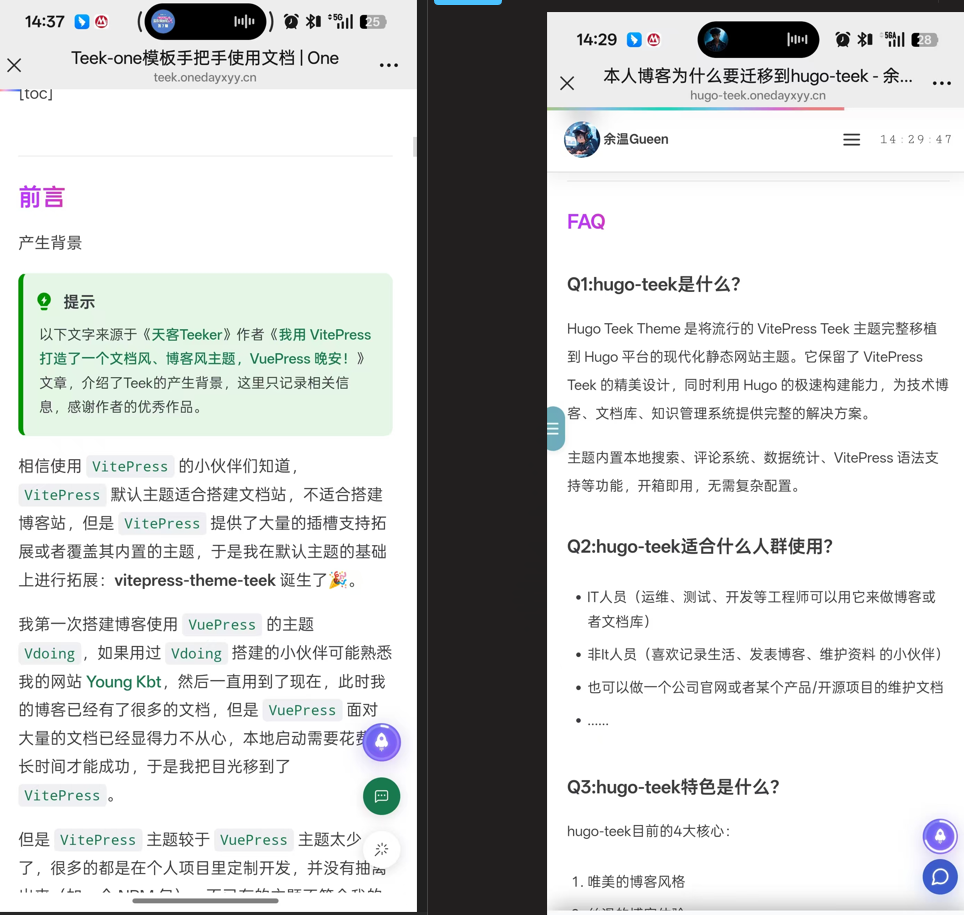This screenshot has width=964, height=915.
Task: Close the hugo-teek blog page
Action: click(567, 84)
